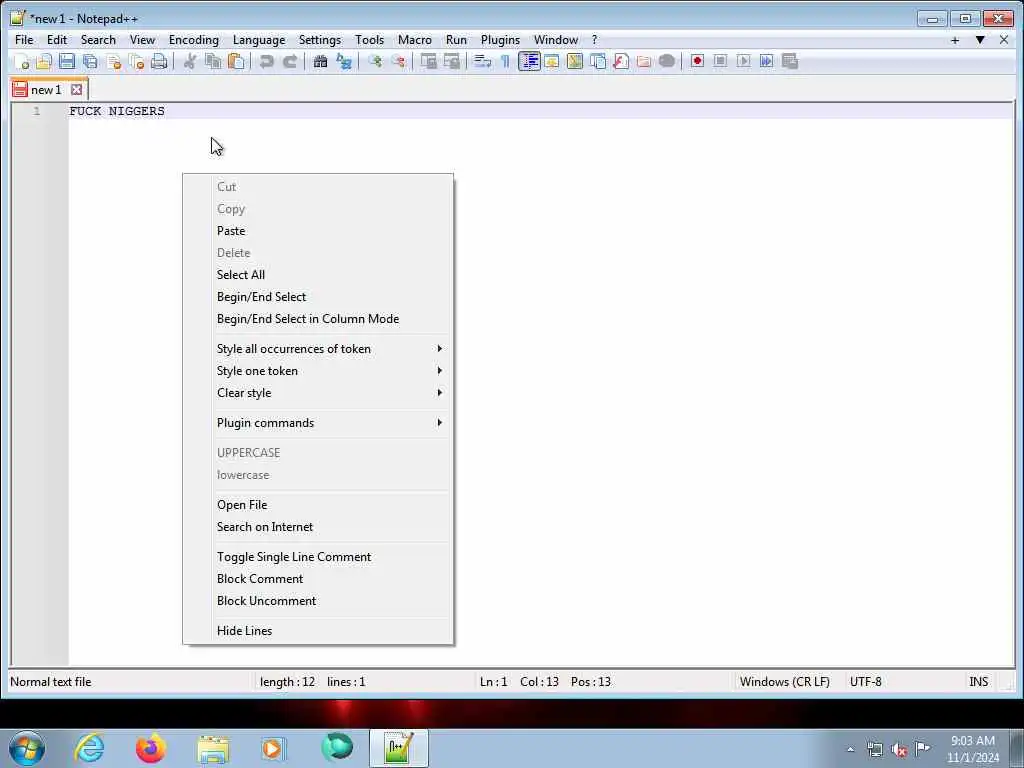Open Replace dialog toolbar icon
Image resolution: width=1024 pixels, height=768 pixels.
pyautogui.click(x=344, y=61)
